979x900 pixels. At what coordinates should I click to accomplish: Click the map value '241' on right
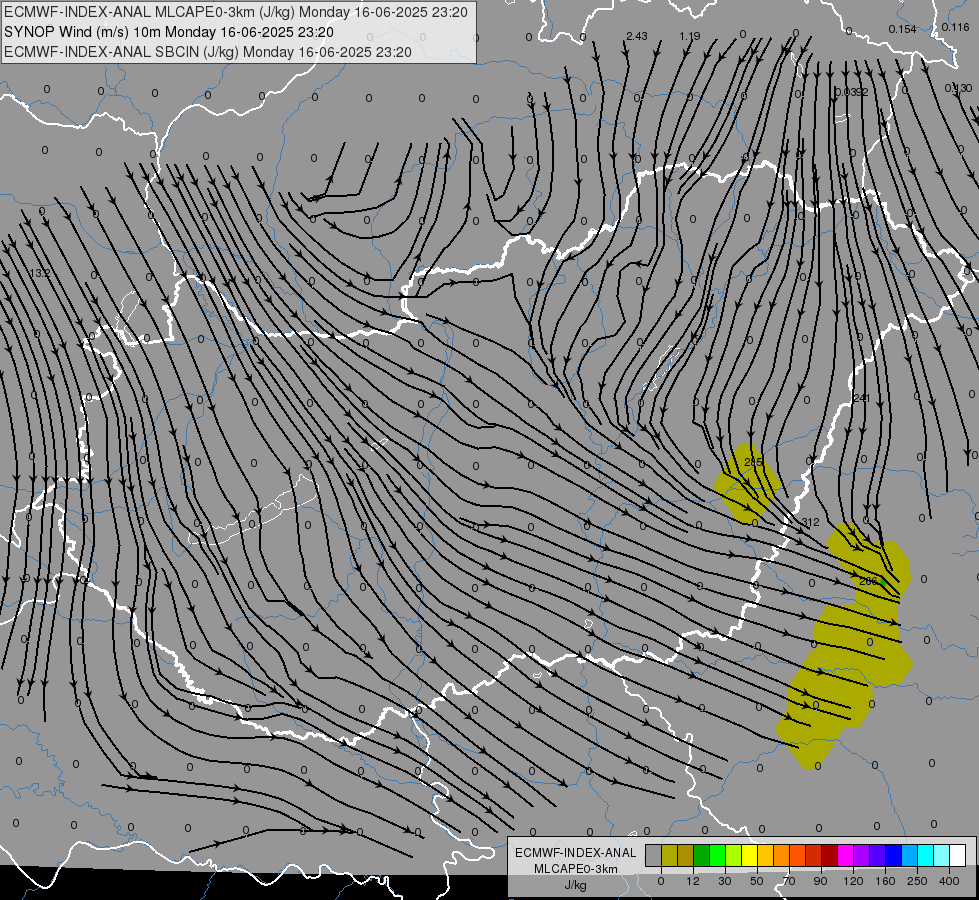(x=862, y=398)
